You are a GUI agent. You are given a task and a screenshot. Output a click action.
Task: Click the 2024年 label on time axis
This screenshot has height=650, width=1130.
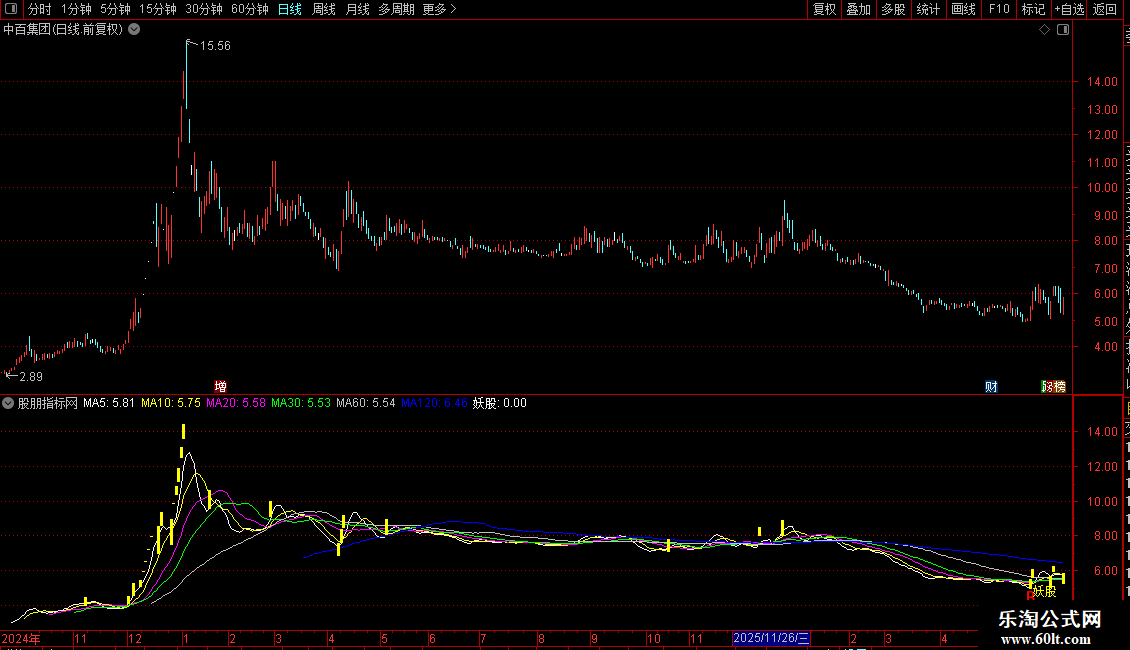coord(21,638)
